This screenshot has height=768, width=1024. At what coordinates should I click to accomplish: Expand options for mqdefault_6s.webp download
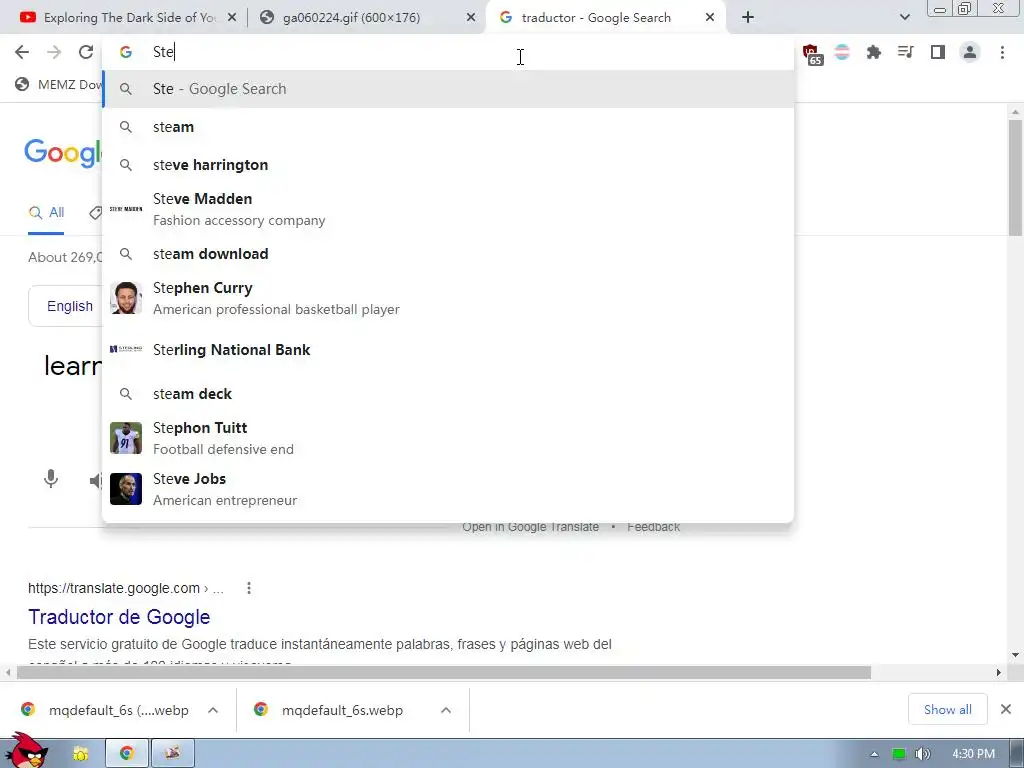(x=445, y=711)
